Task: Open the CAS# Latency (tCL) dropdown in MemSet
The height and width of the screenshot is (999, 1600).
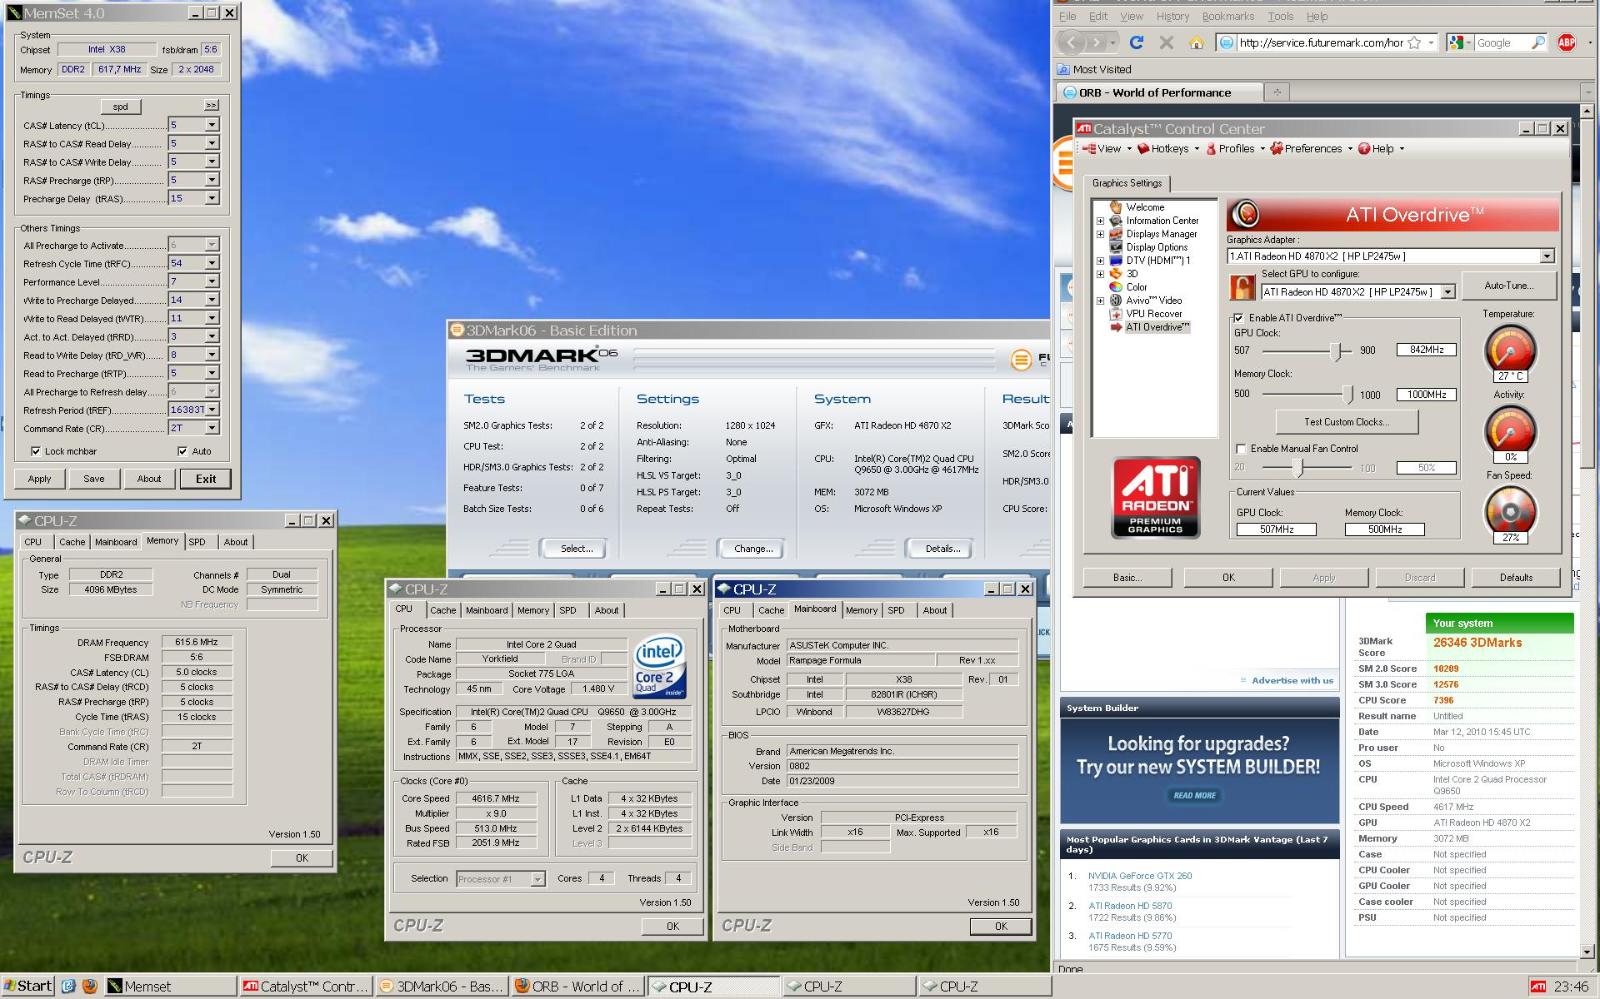Action: tap(212, 125)
